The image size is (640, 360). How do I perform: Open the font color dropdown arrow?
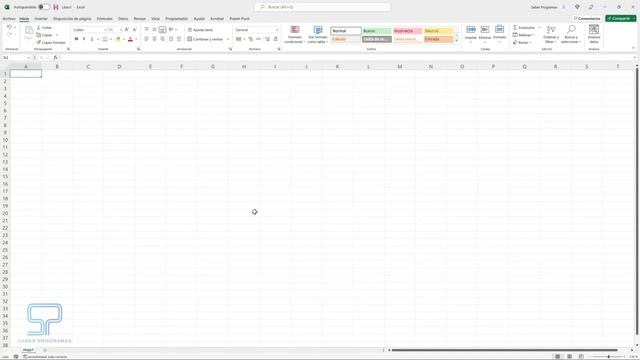[136, 39]
